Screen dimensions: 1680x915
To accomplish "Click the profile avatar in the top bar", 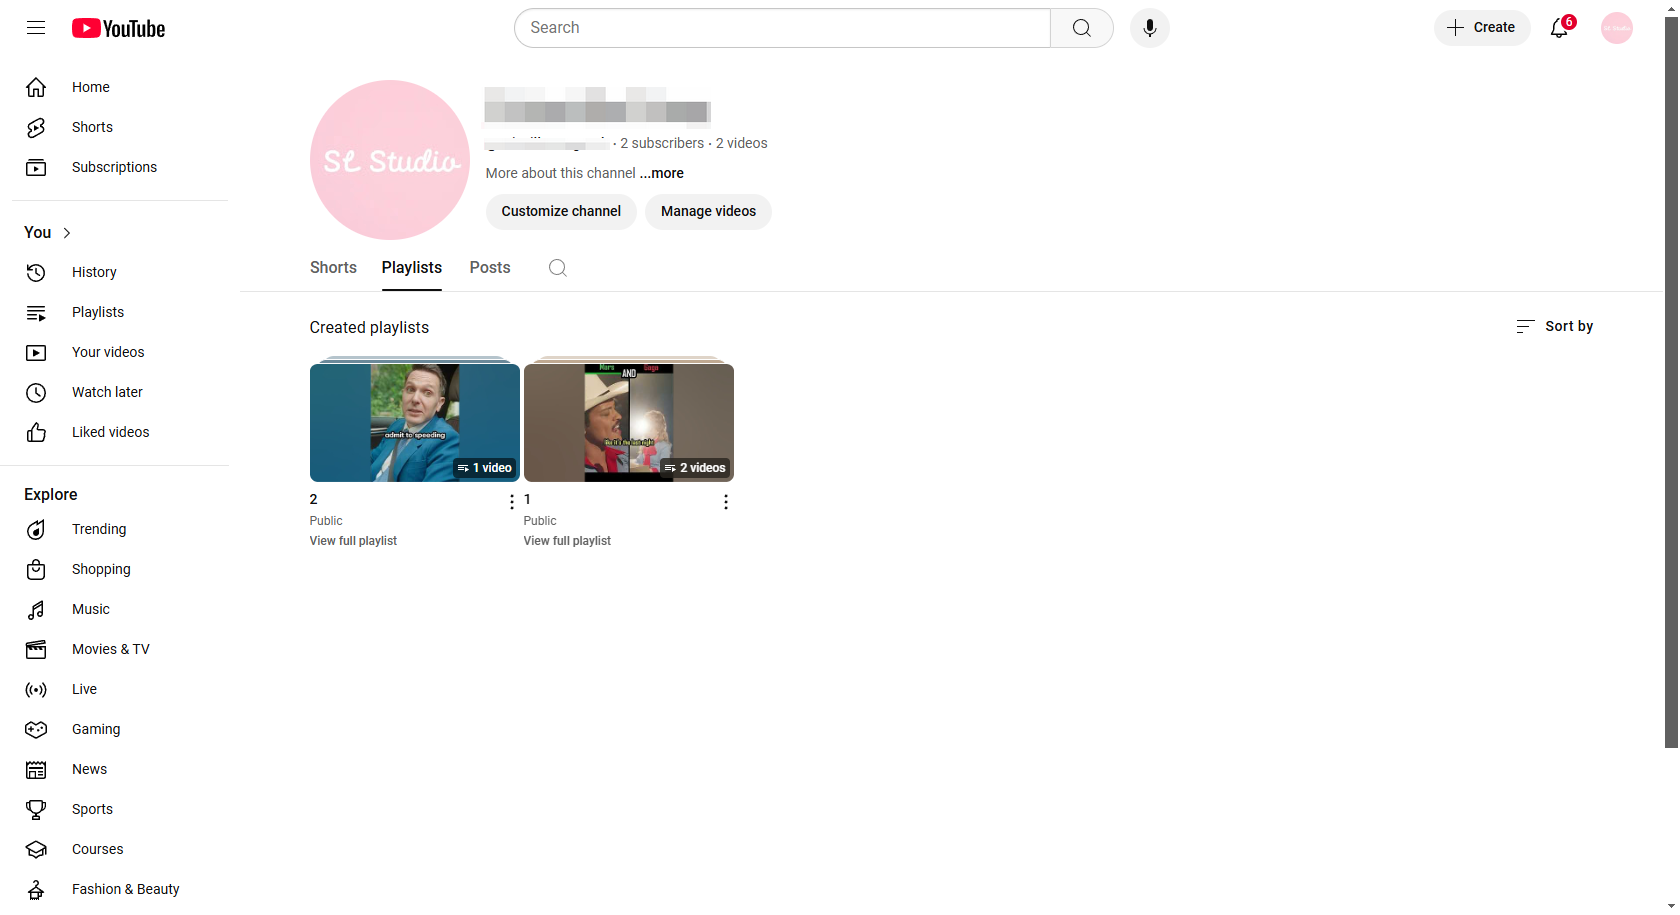I will [x=1616, y=28].
